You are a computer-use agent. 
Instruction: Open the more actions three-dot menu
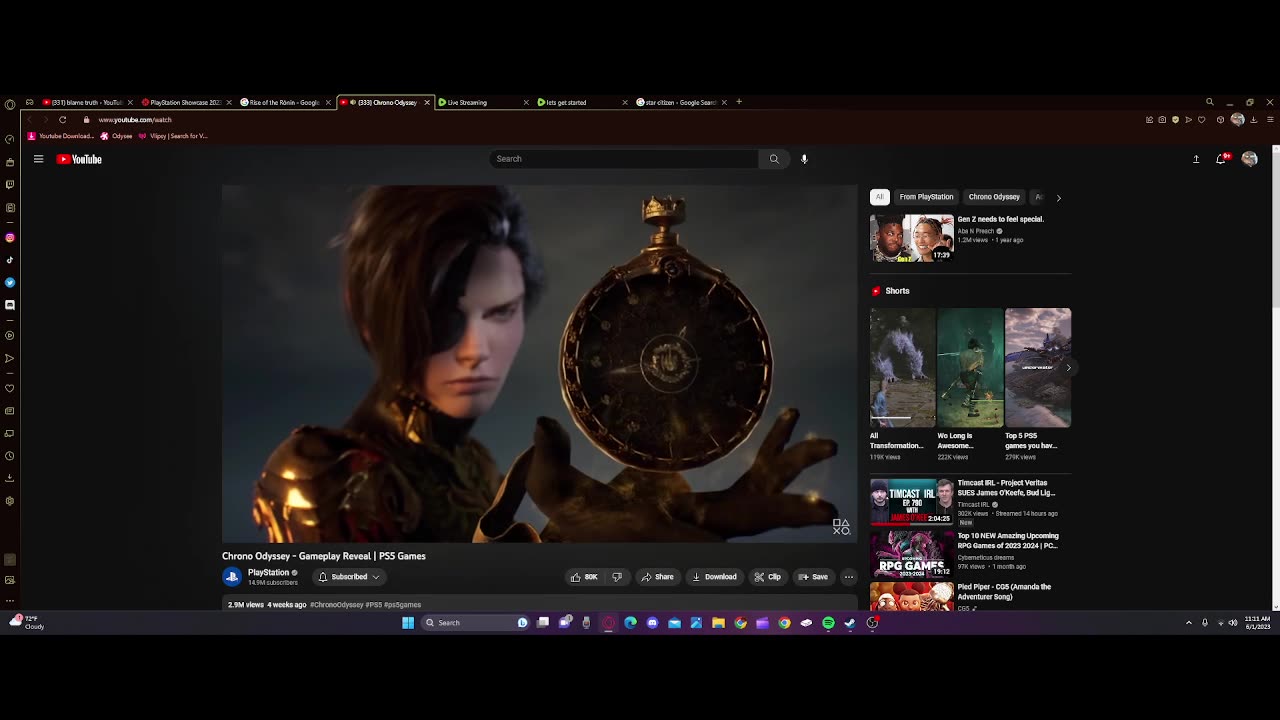pyautogui.click(x=848, y=577)
